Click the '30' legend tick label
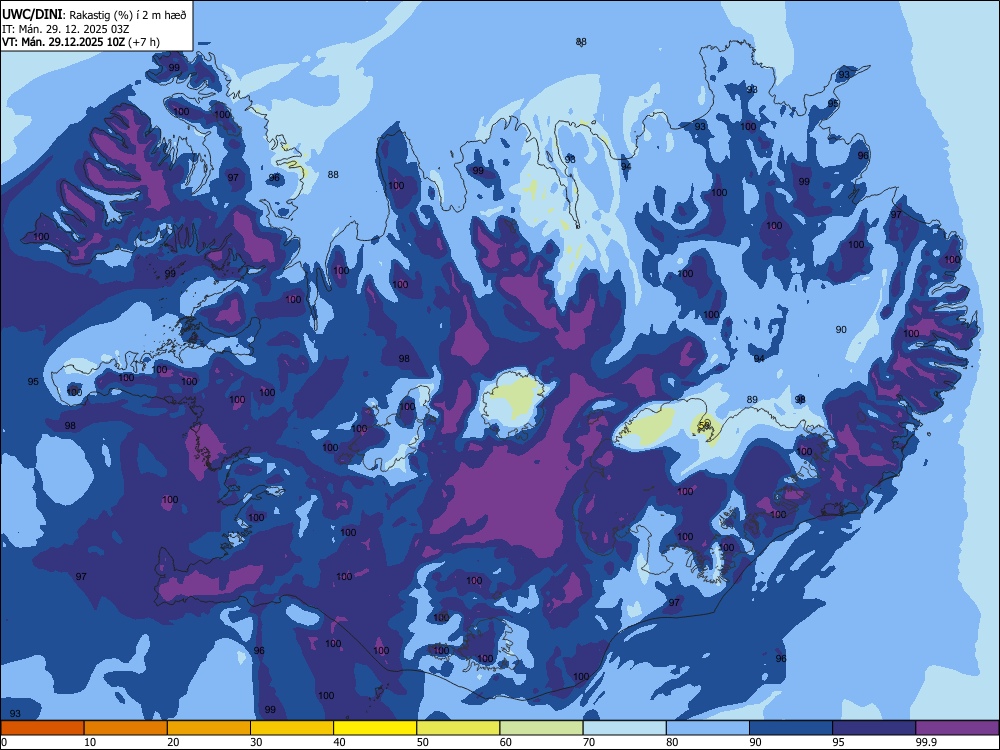 tap(256, 742)
